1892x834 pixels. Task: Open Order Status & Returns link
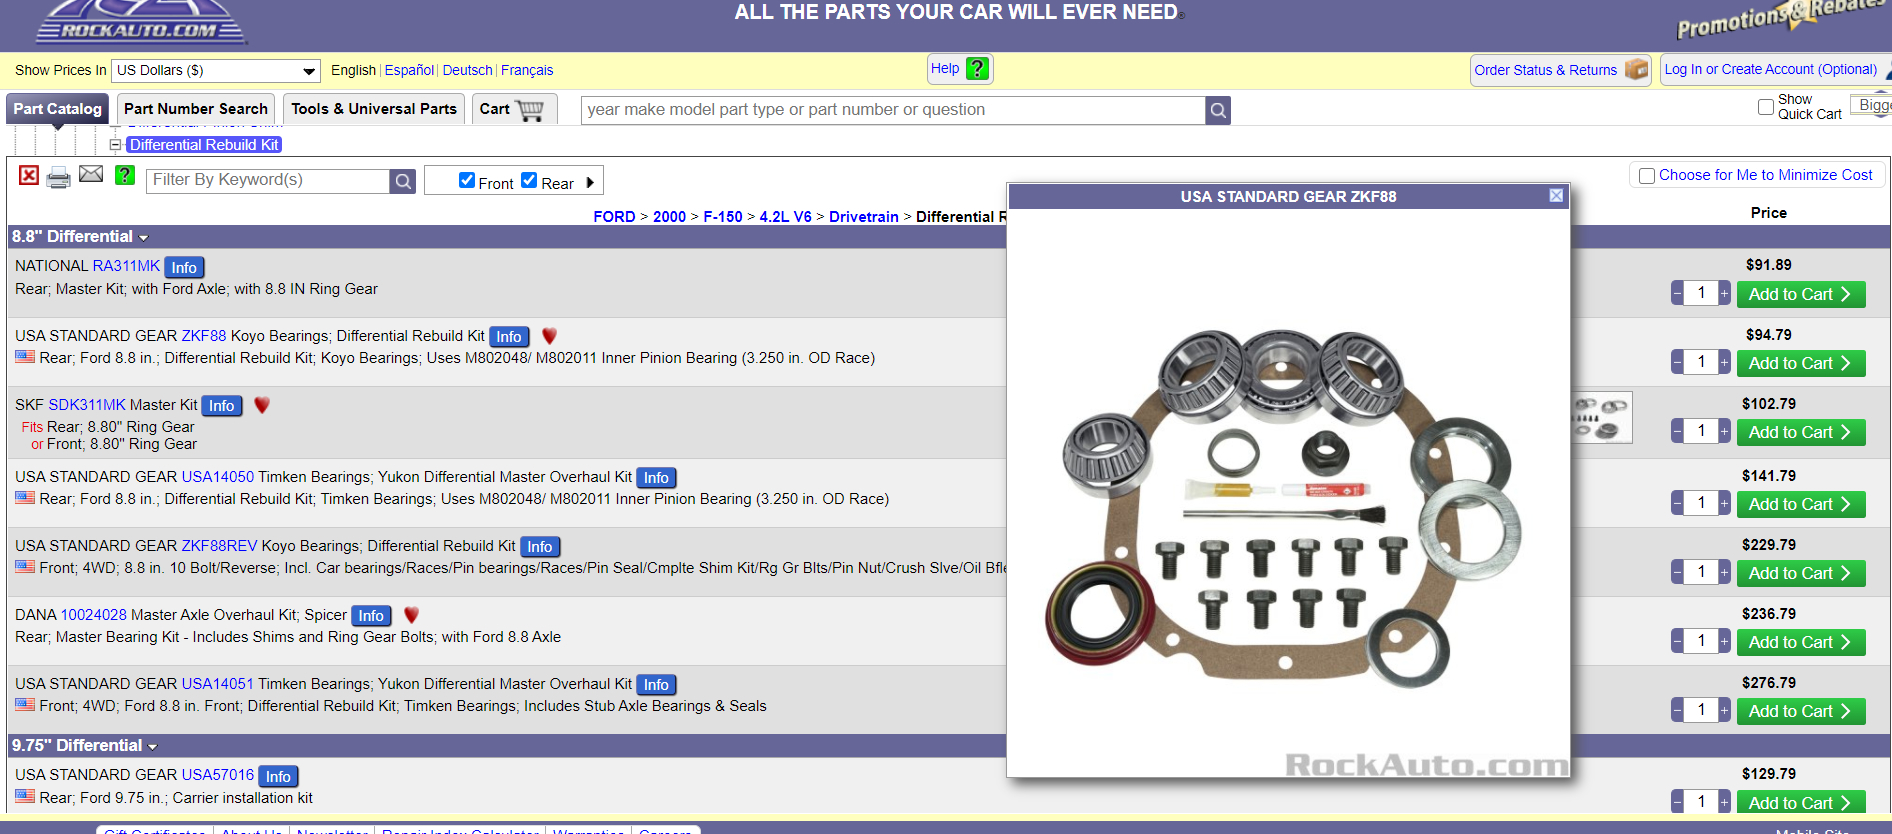pyautogui.click(x=1545, y=70)
